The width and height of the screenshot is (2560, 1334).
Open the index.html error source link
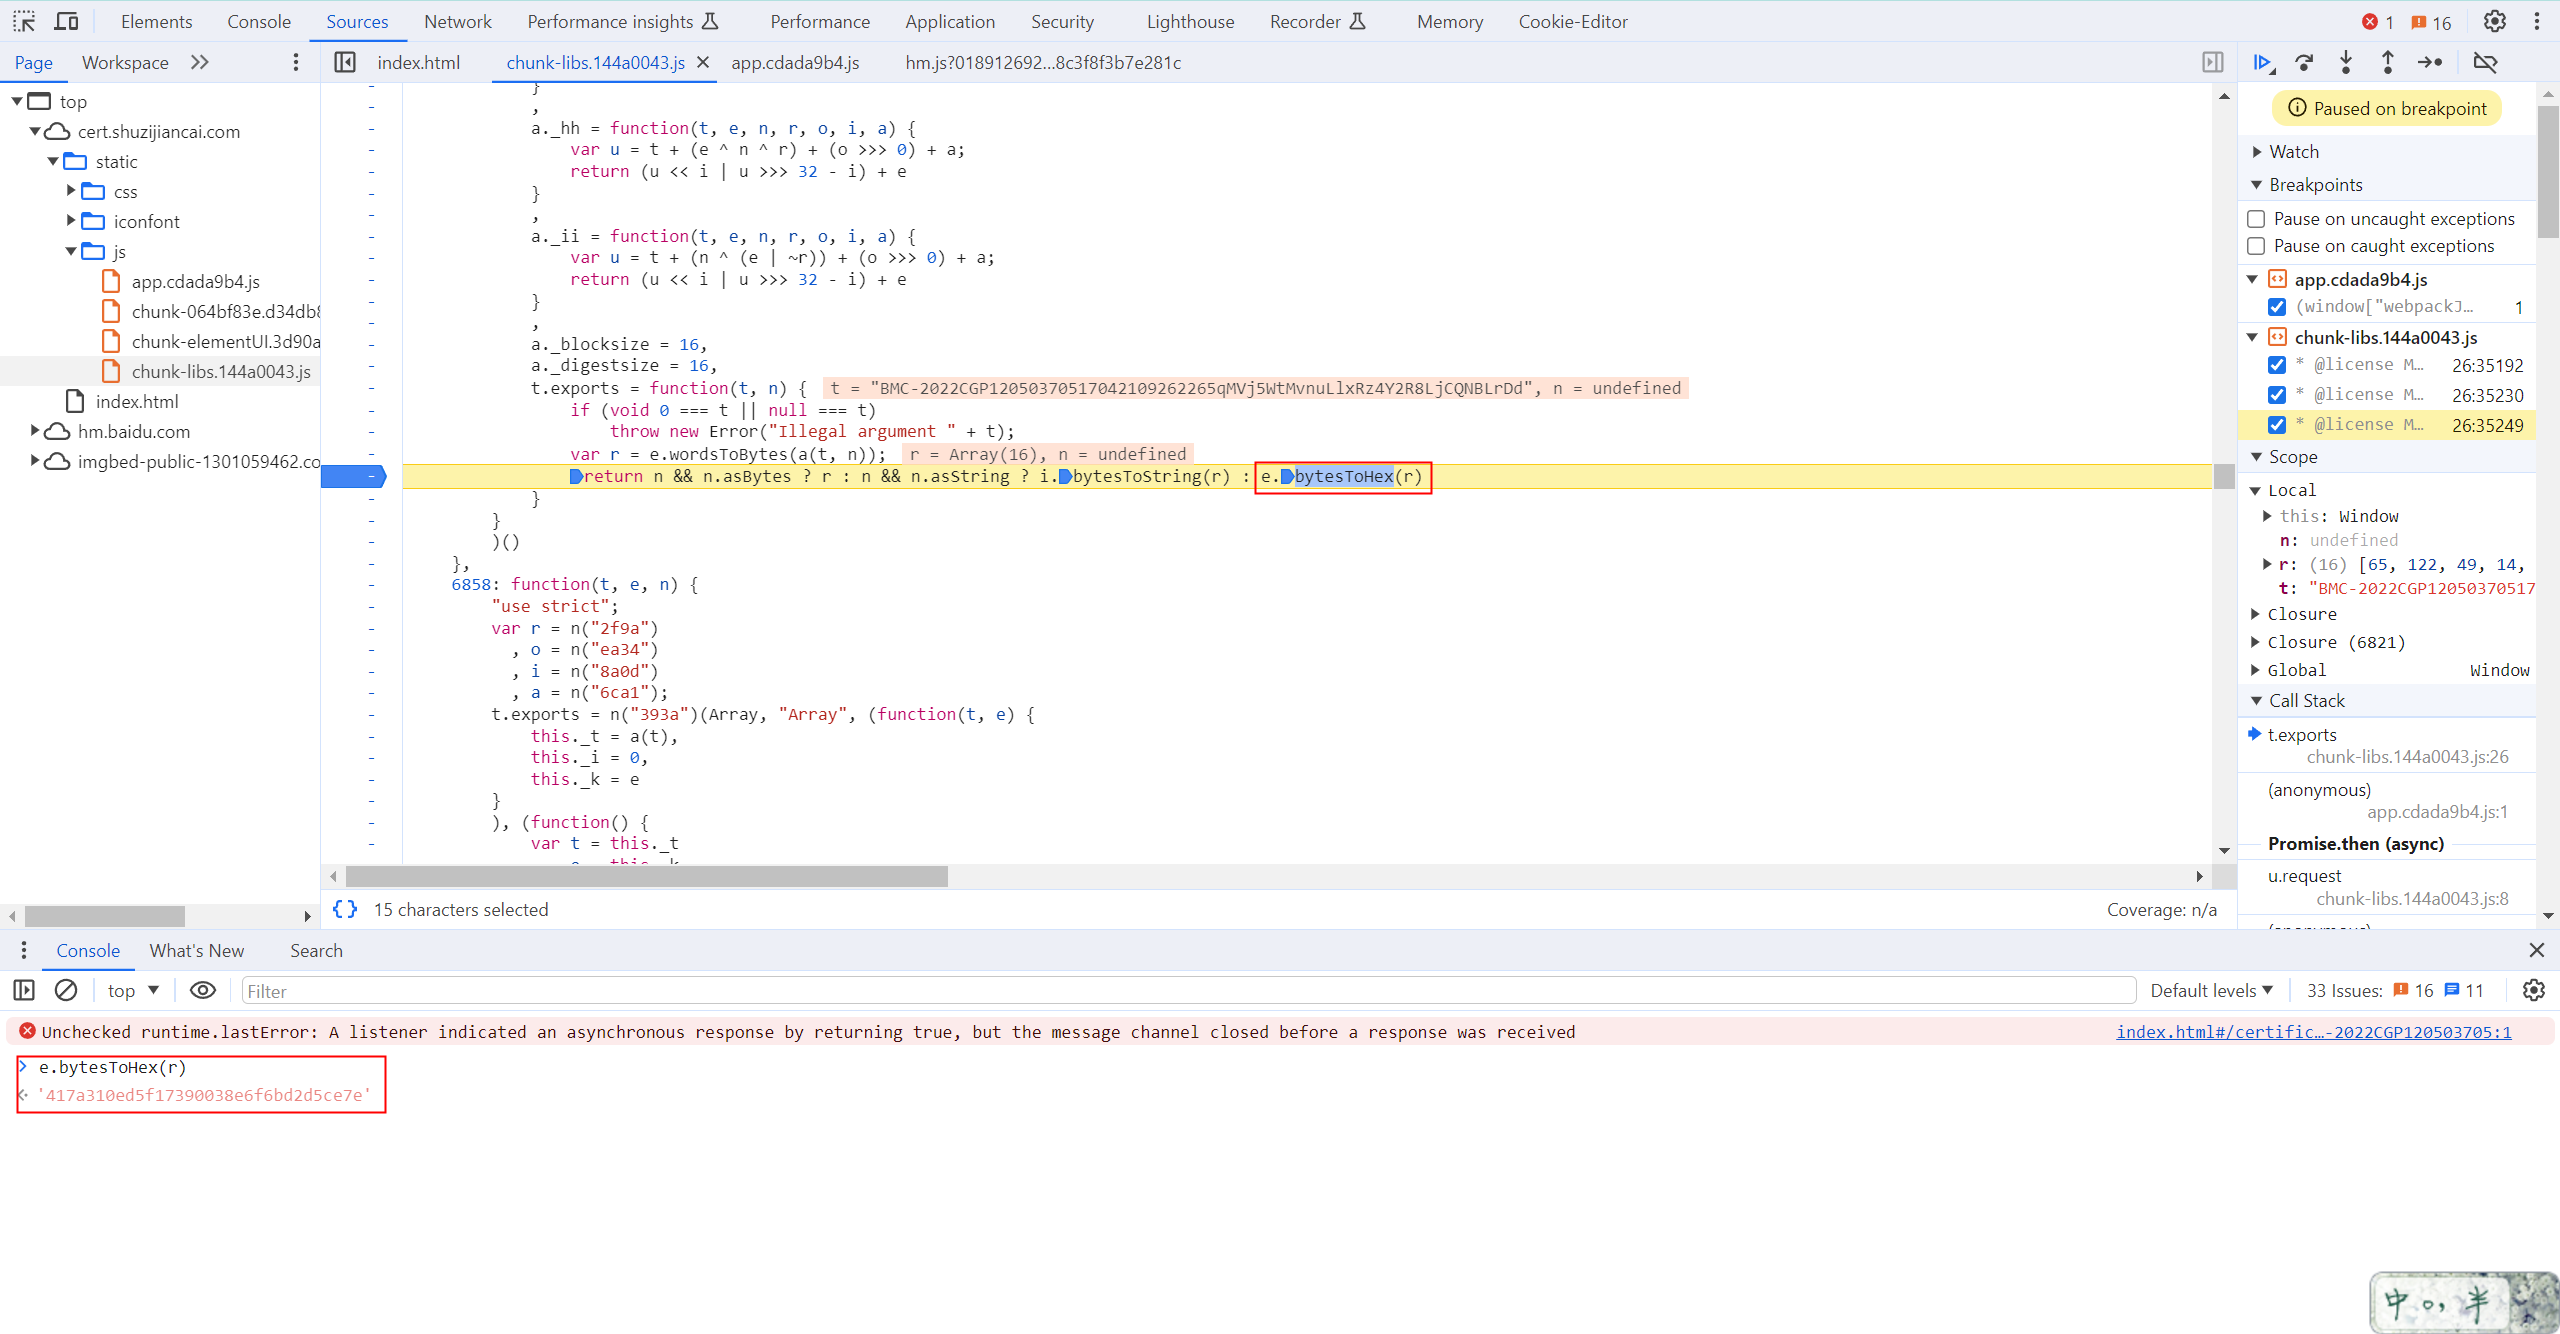click(2313, 1032)
